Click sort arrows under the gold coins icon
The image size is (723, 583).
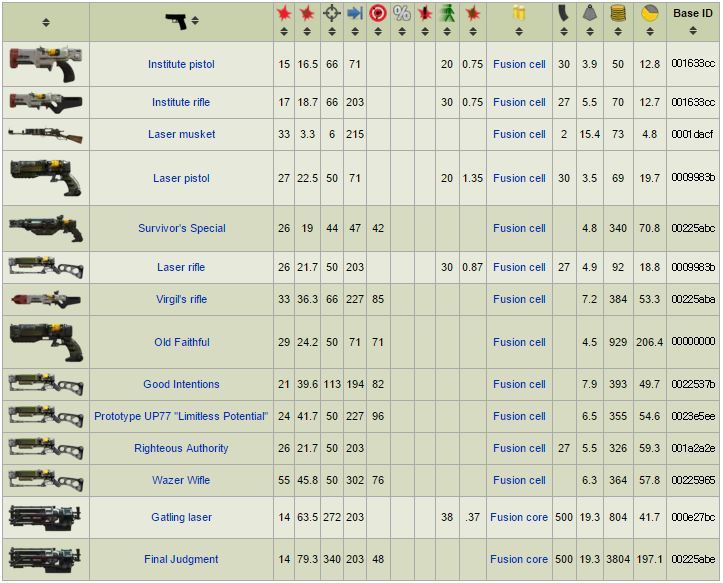coord(618,32)
